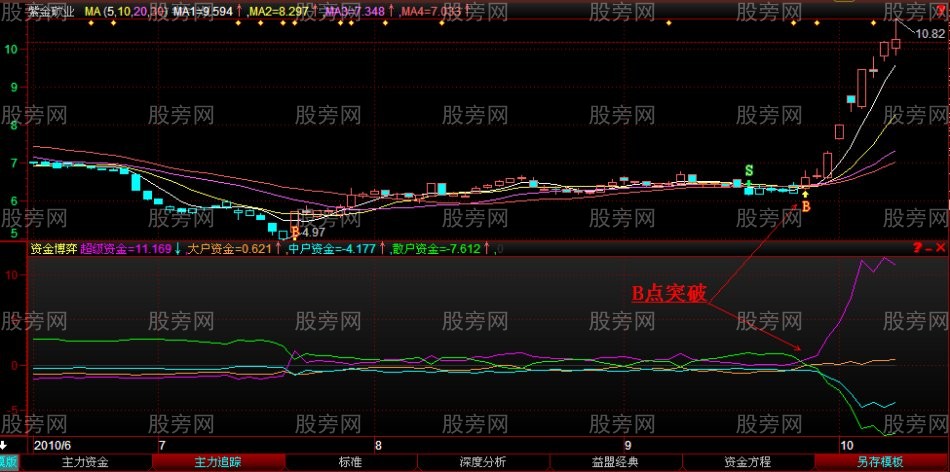The image size is (950, 472).
Task: Open help for the 资金博弈 indicator panel
Action: click(917, 247)
